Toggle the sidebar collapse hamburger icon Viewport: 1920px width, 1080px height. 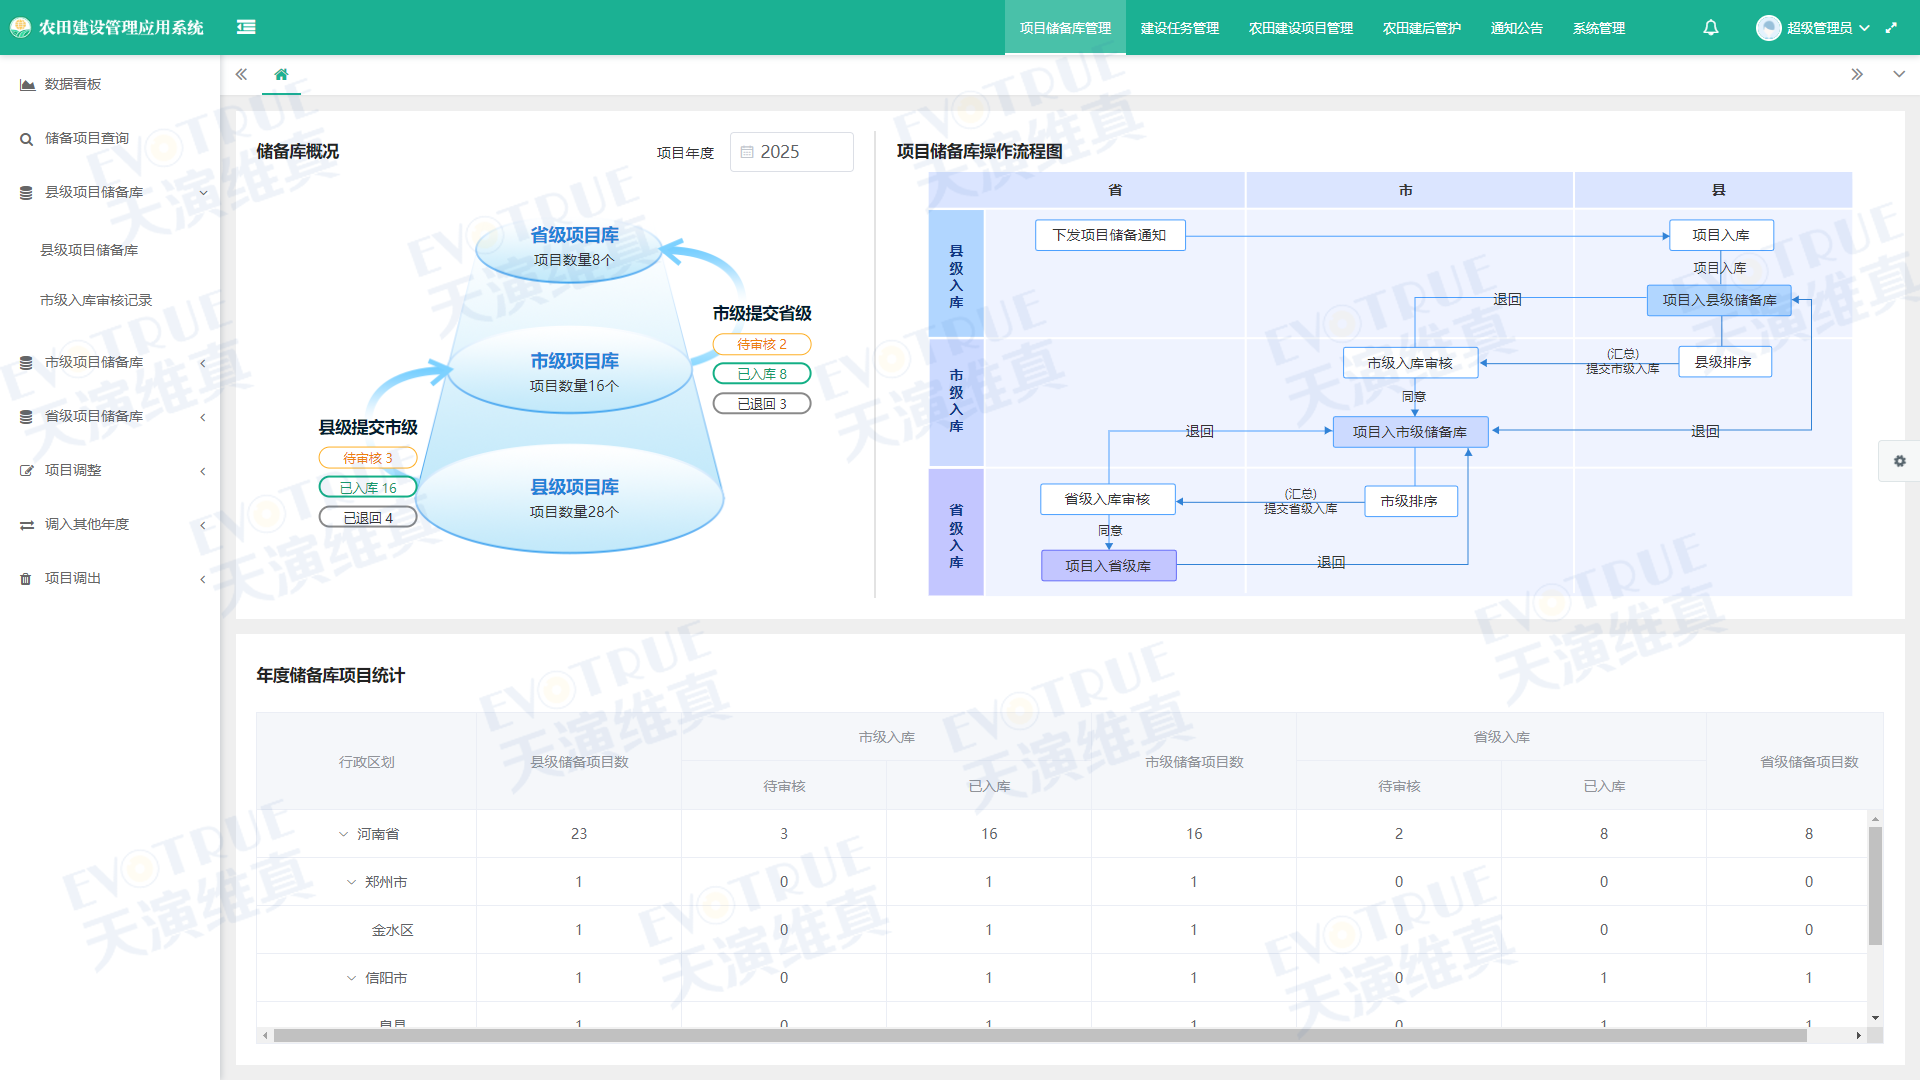point(246,27)
